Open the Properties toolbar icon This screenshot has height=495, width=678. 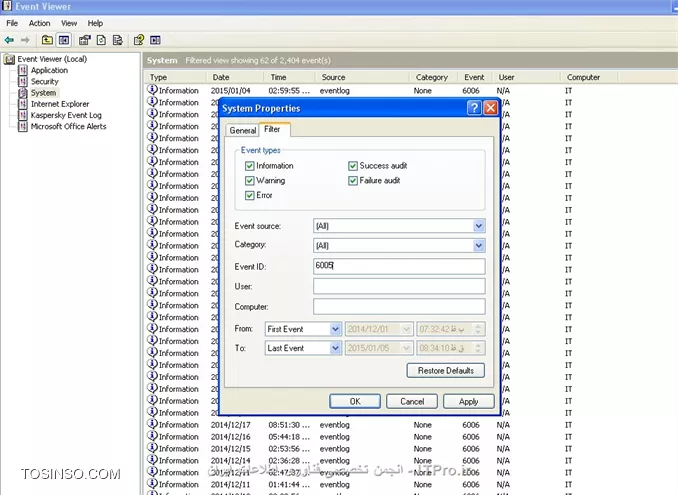pos(84,40)
